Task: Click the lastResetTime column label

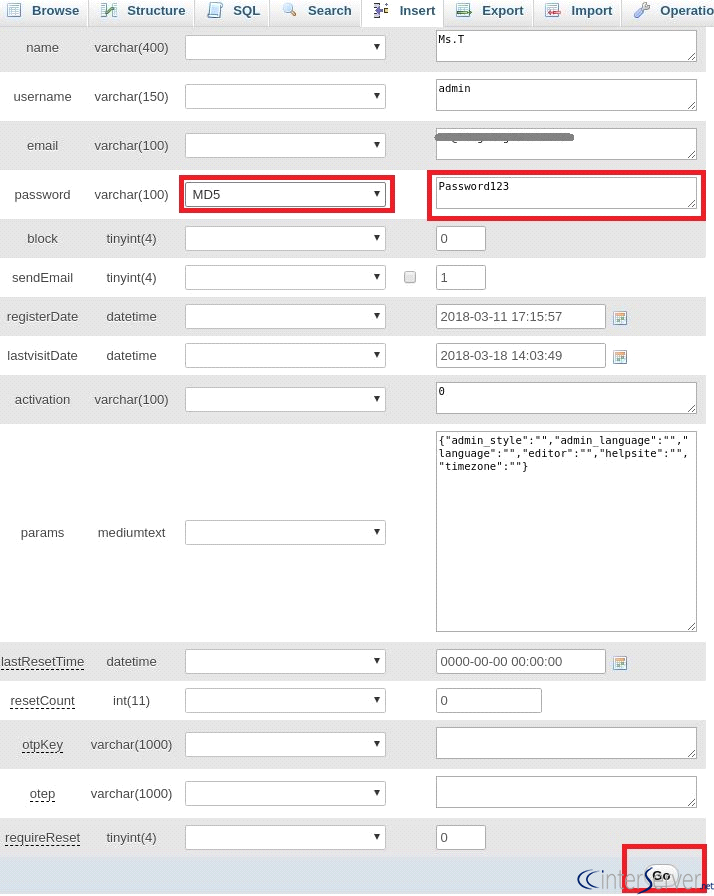Action: pyautogui.click(x=42, y=662)
